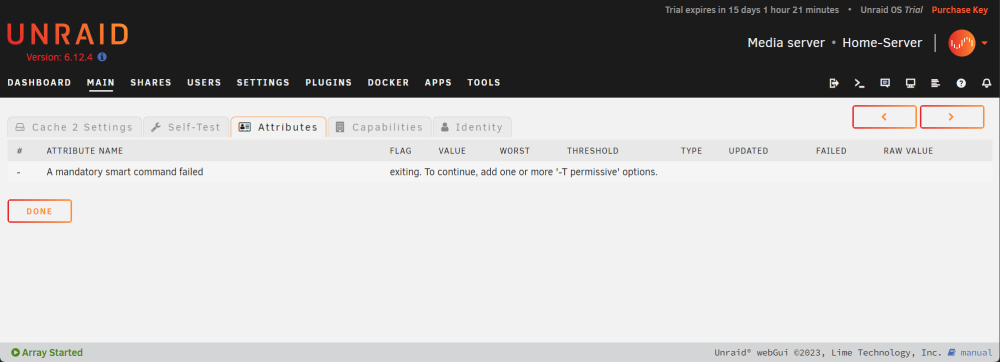Switch to the Self-Test tab
Image resolution: width=1000 pixels, height=362 pixels.
coord(186,127)
